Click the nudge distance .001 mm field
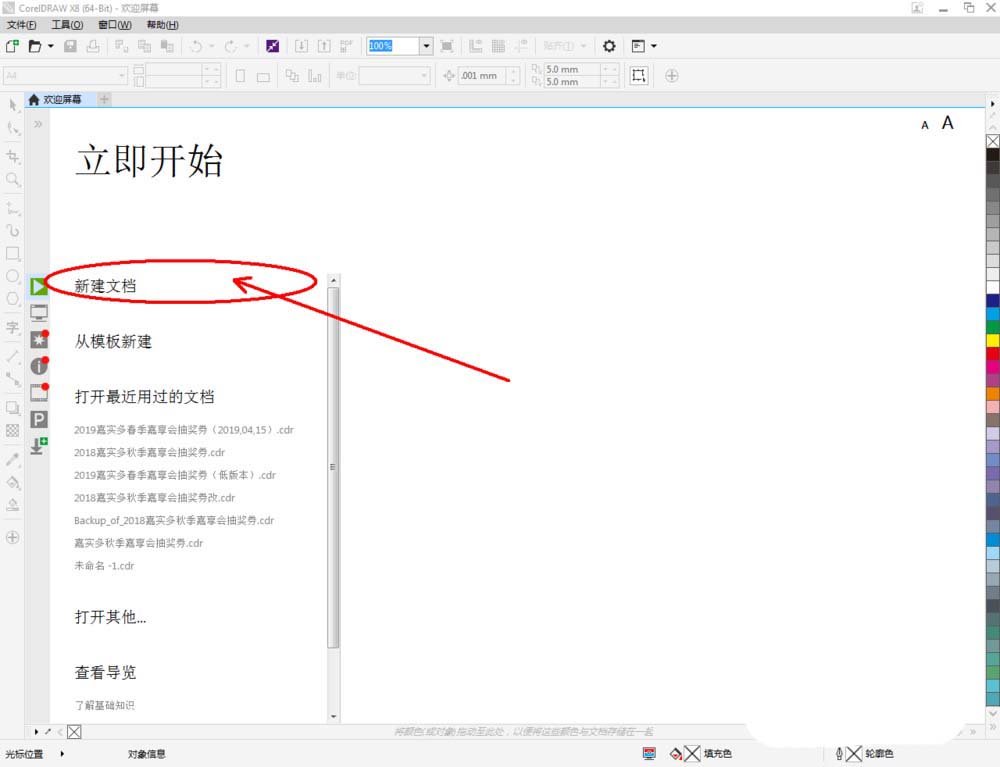The image size is (1000, 767). tap(483, 75)
